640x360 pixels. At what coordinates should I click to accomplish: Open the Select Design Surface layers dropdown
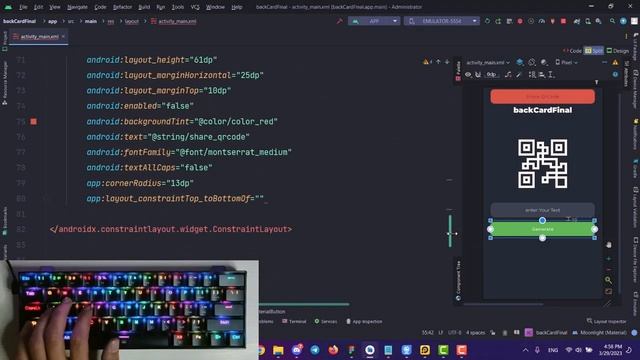pyautogui.click(x=520, y=62)
